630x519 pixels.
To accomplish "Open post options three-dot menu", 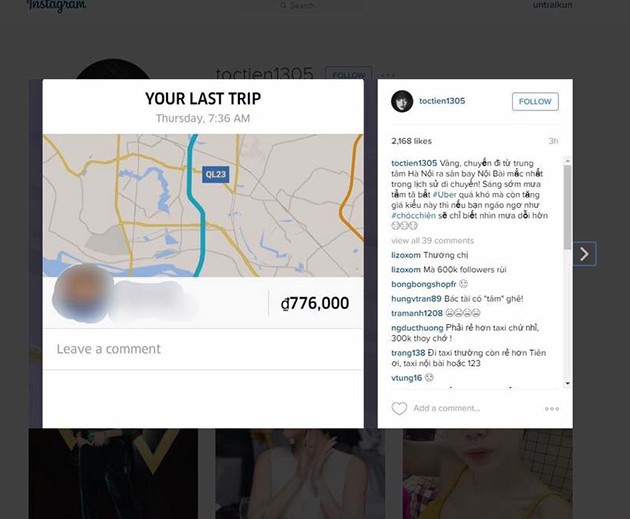I will tap(552, 409).
